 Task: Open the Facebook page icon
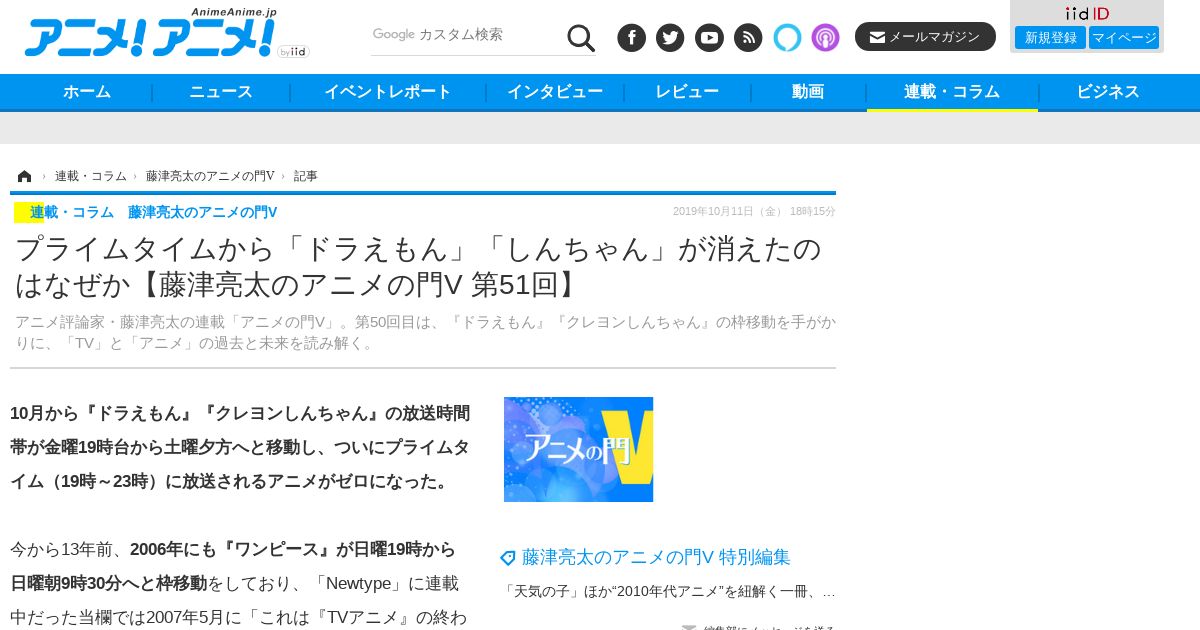632,38
